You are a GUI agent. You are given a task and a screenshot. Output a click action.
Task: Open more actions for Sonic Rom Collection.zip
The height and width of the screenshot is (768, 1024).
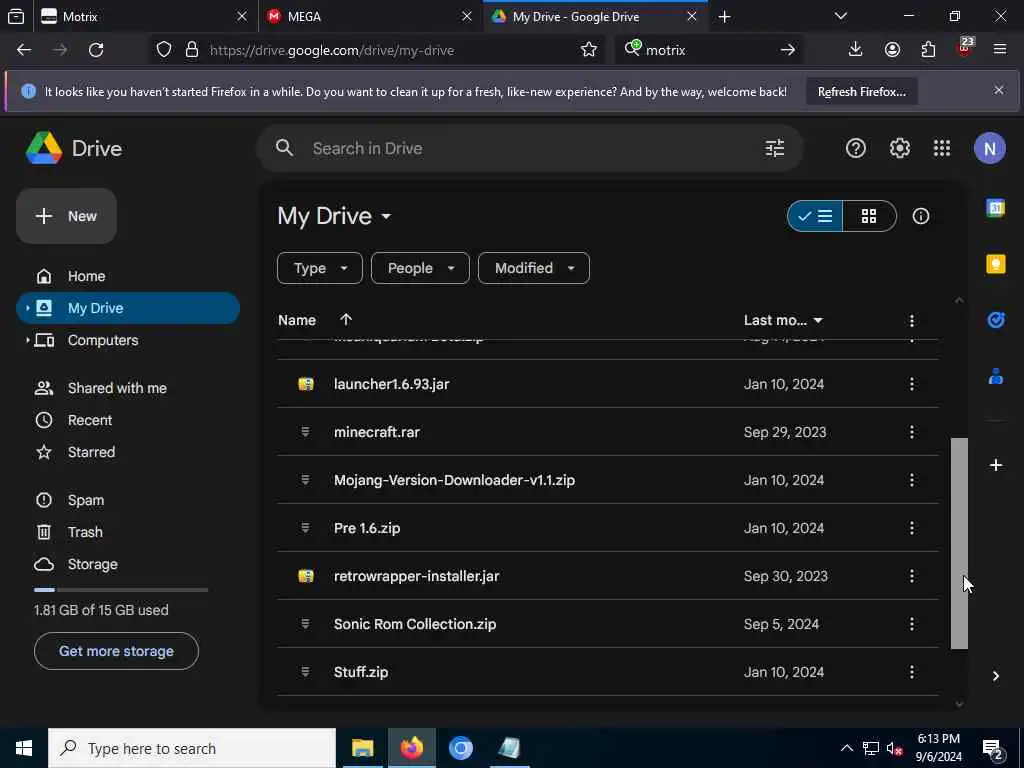tap(912, 624)
